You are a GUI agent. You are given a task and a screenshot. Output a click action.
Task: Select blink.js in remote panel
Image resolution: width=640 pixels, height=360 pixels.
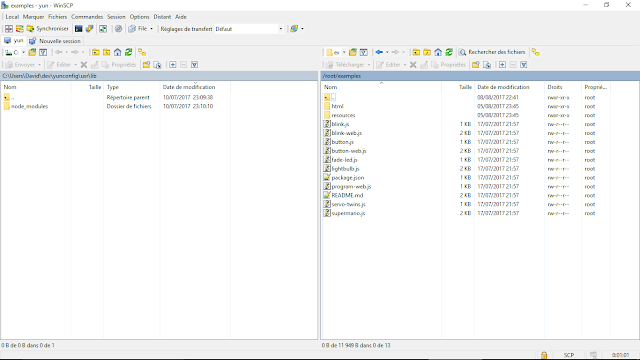click(x=340, y=124)
